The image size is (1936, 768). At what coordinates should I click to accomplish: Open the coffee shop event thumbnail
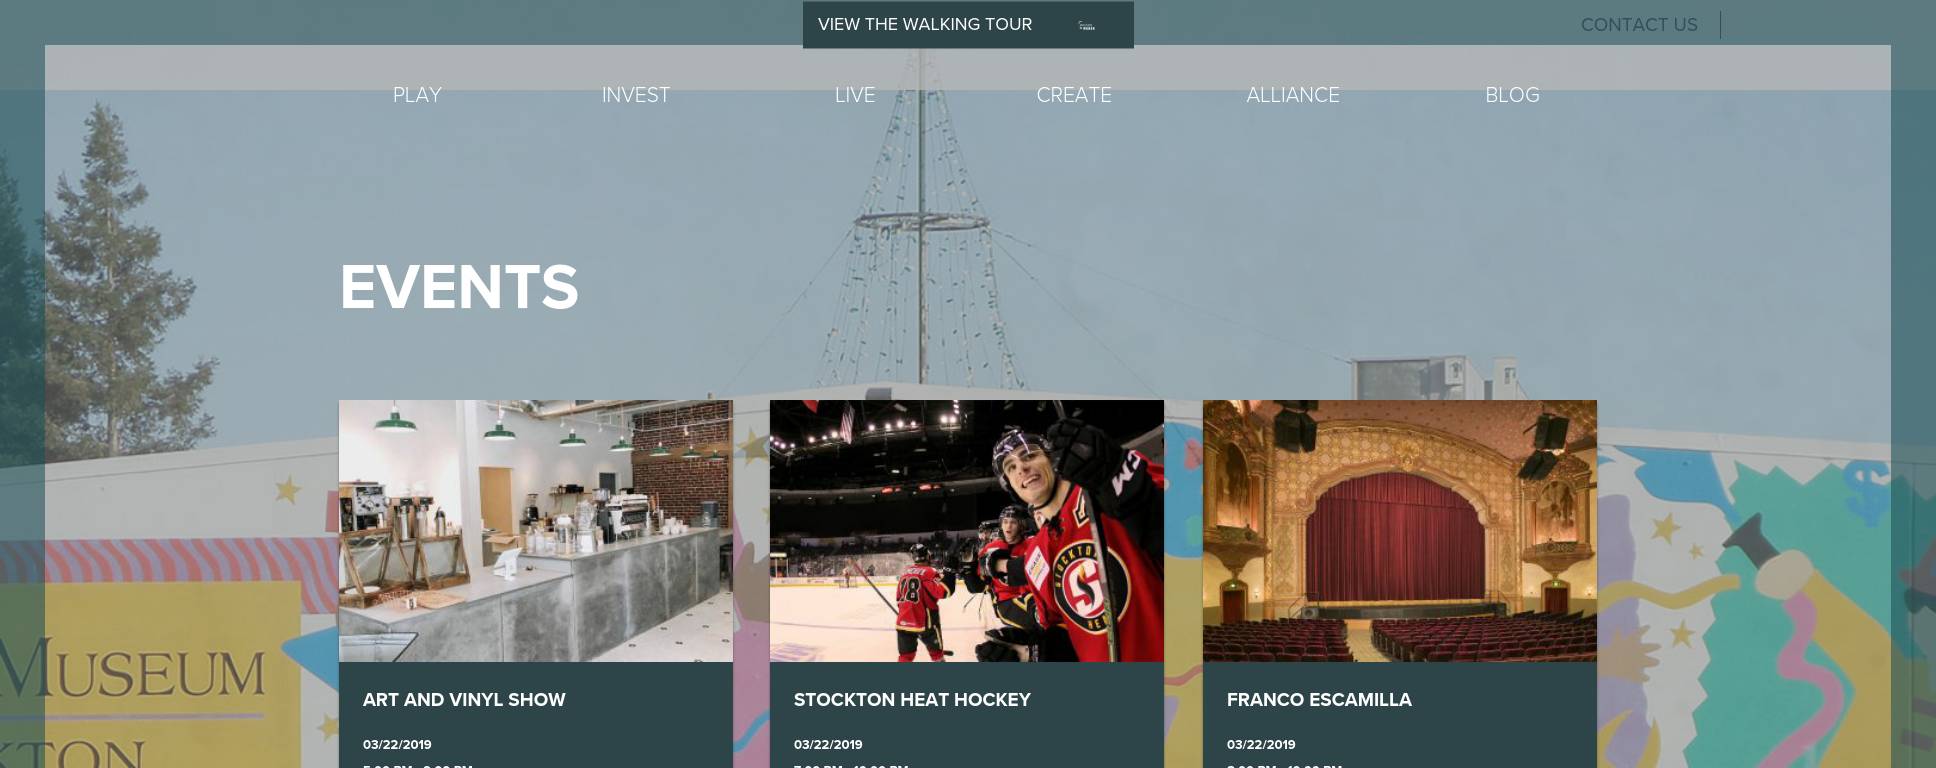click(536, 531)
